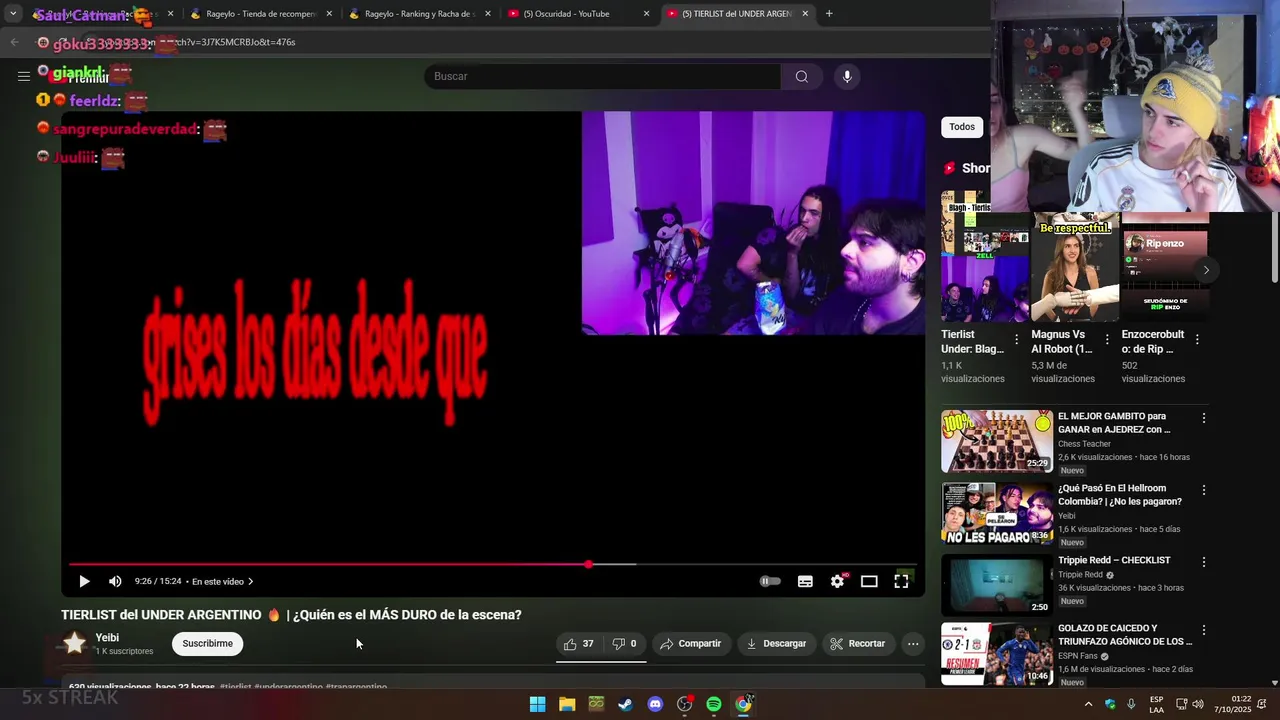Show hidden system tray icons chevron
This screenshot has height=720, width=1280.
click(x=1088, y=704)
